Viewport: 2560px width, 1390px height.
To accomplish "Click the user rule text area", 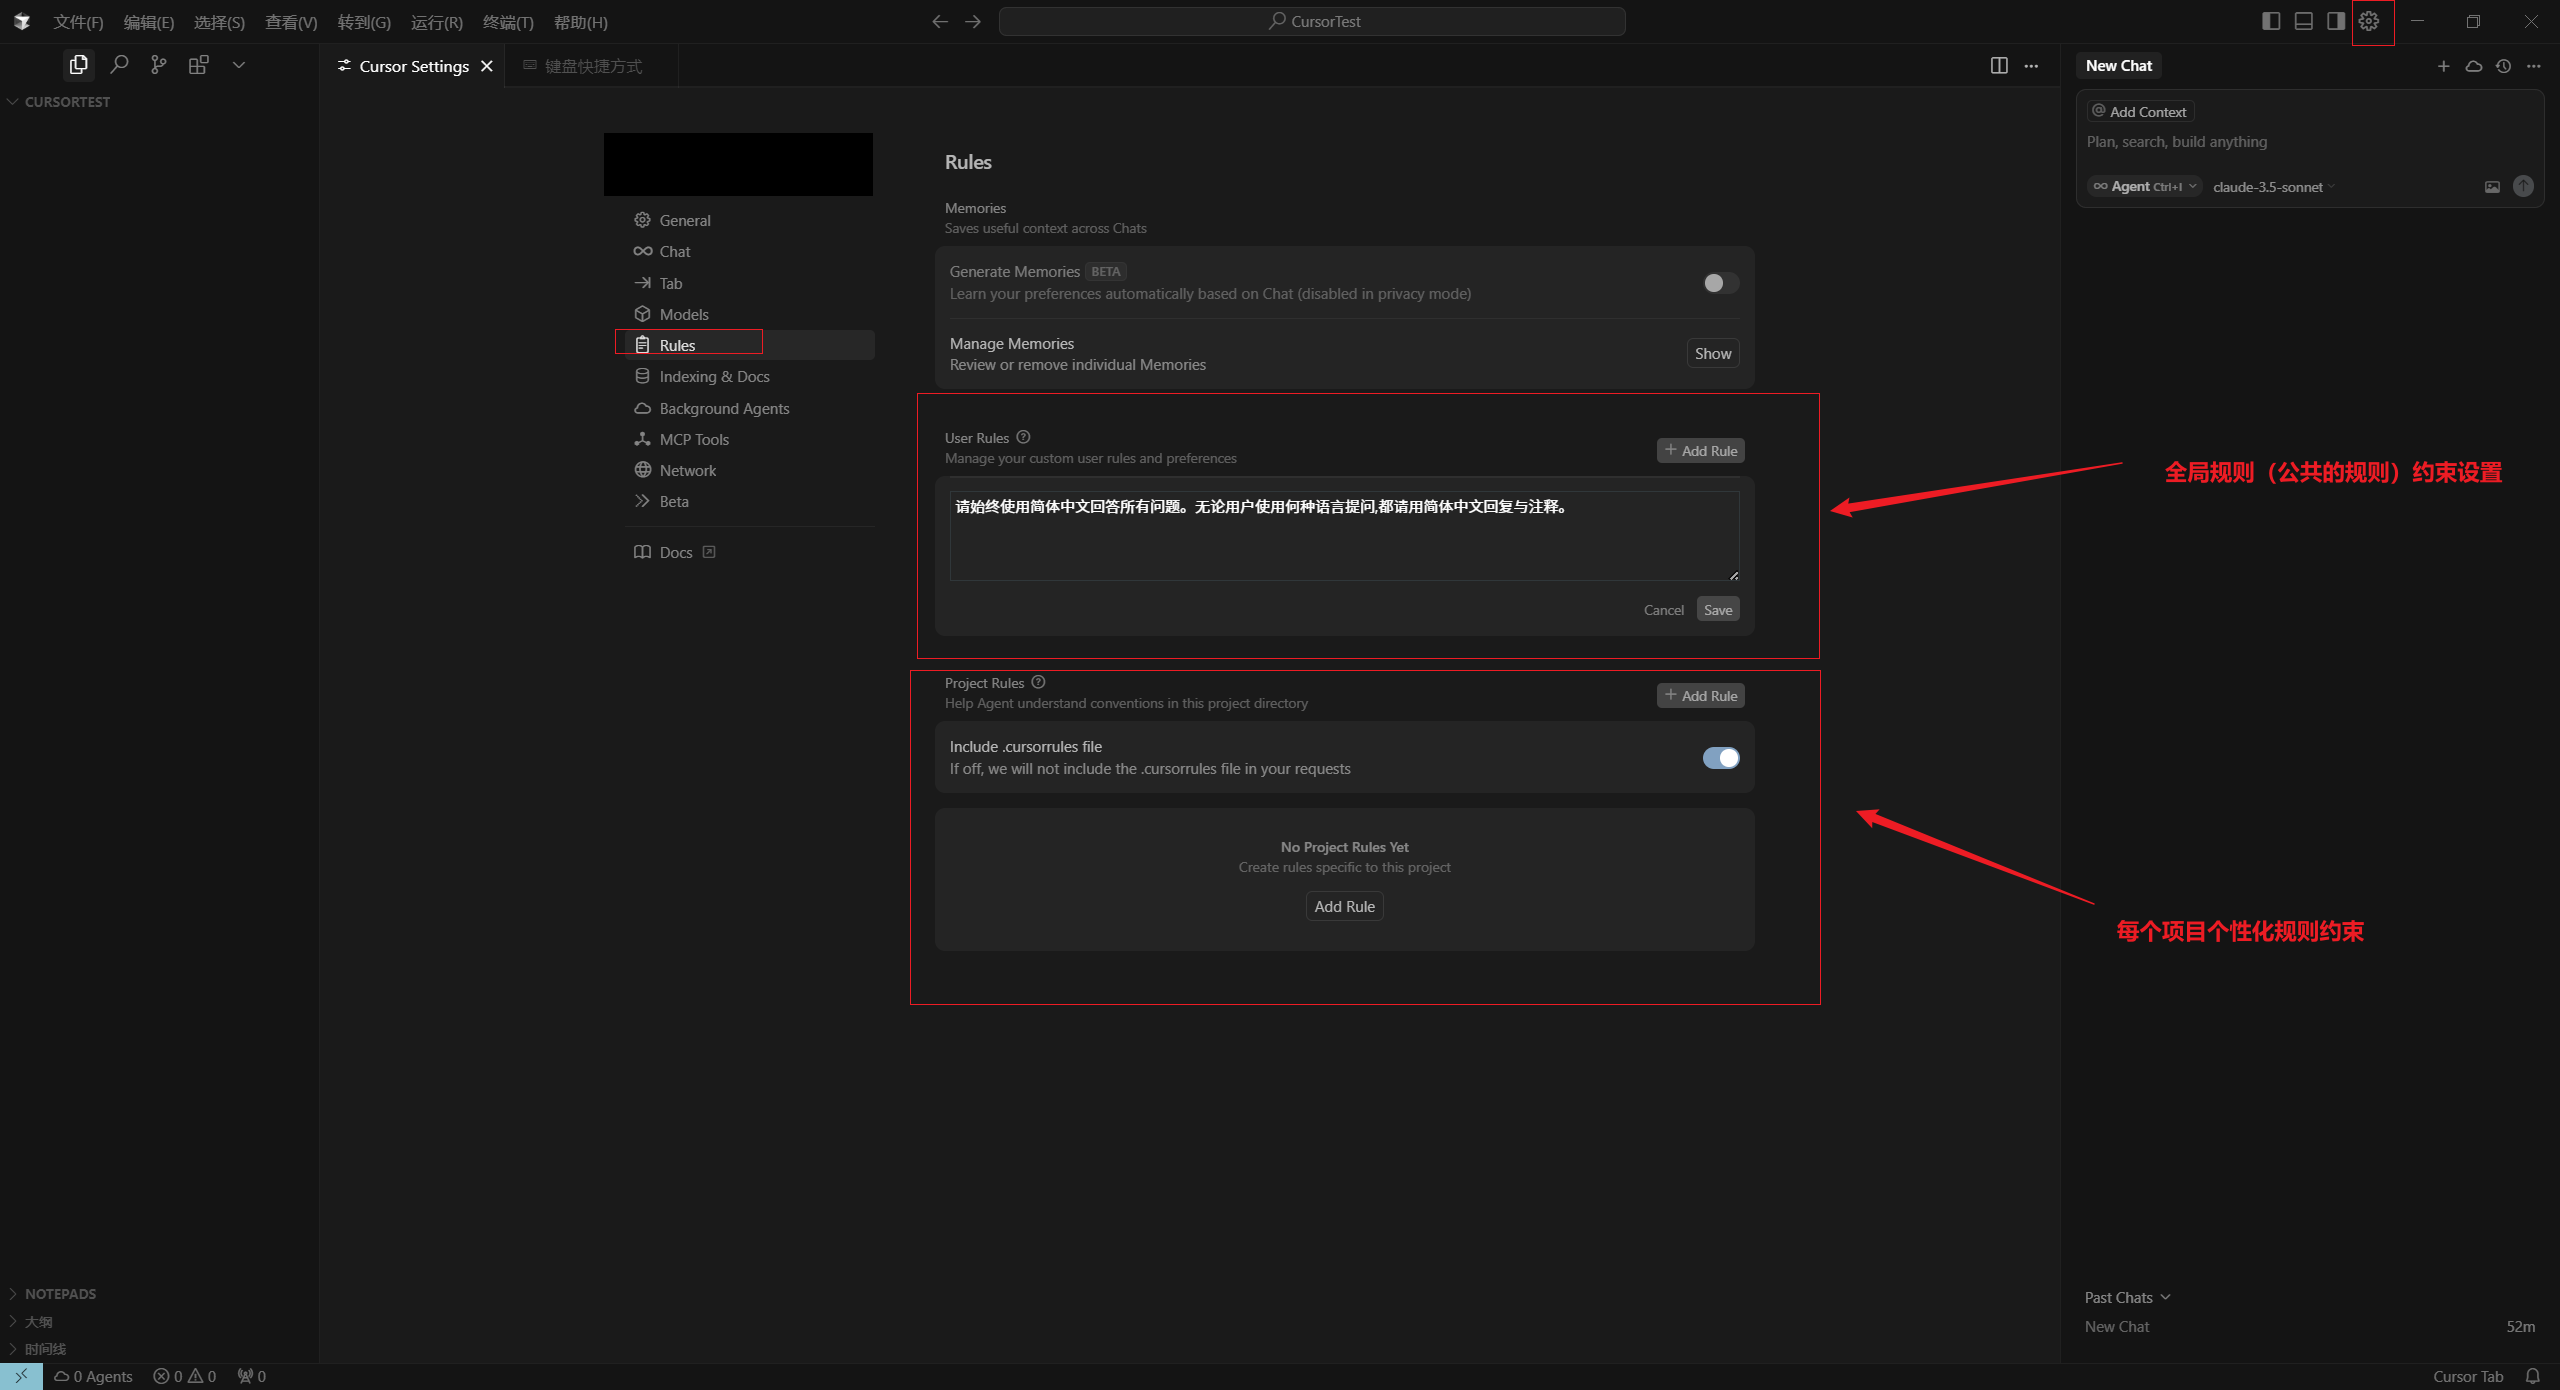I will 1343,535.
